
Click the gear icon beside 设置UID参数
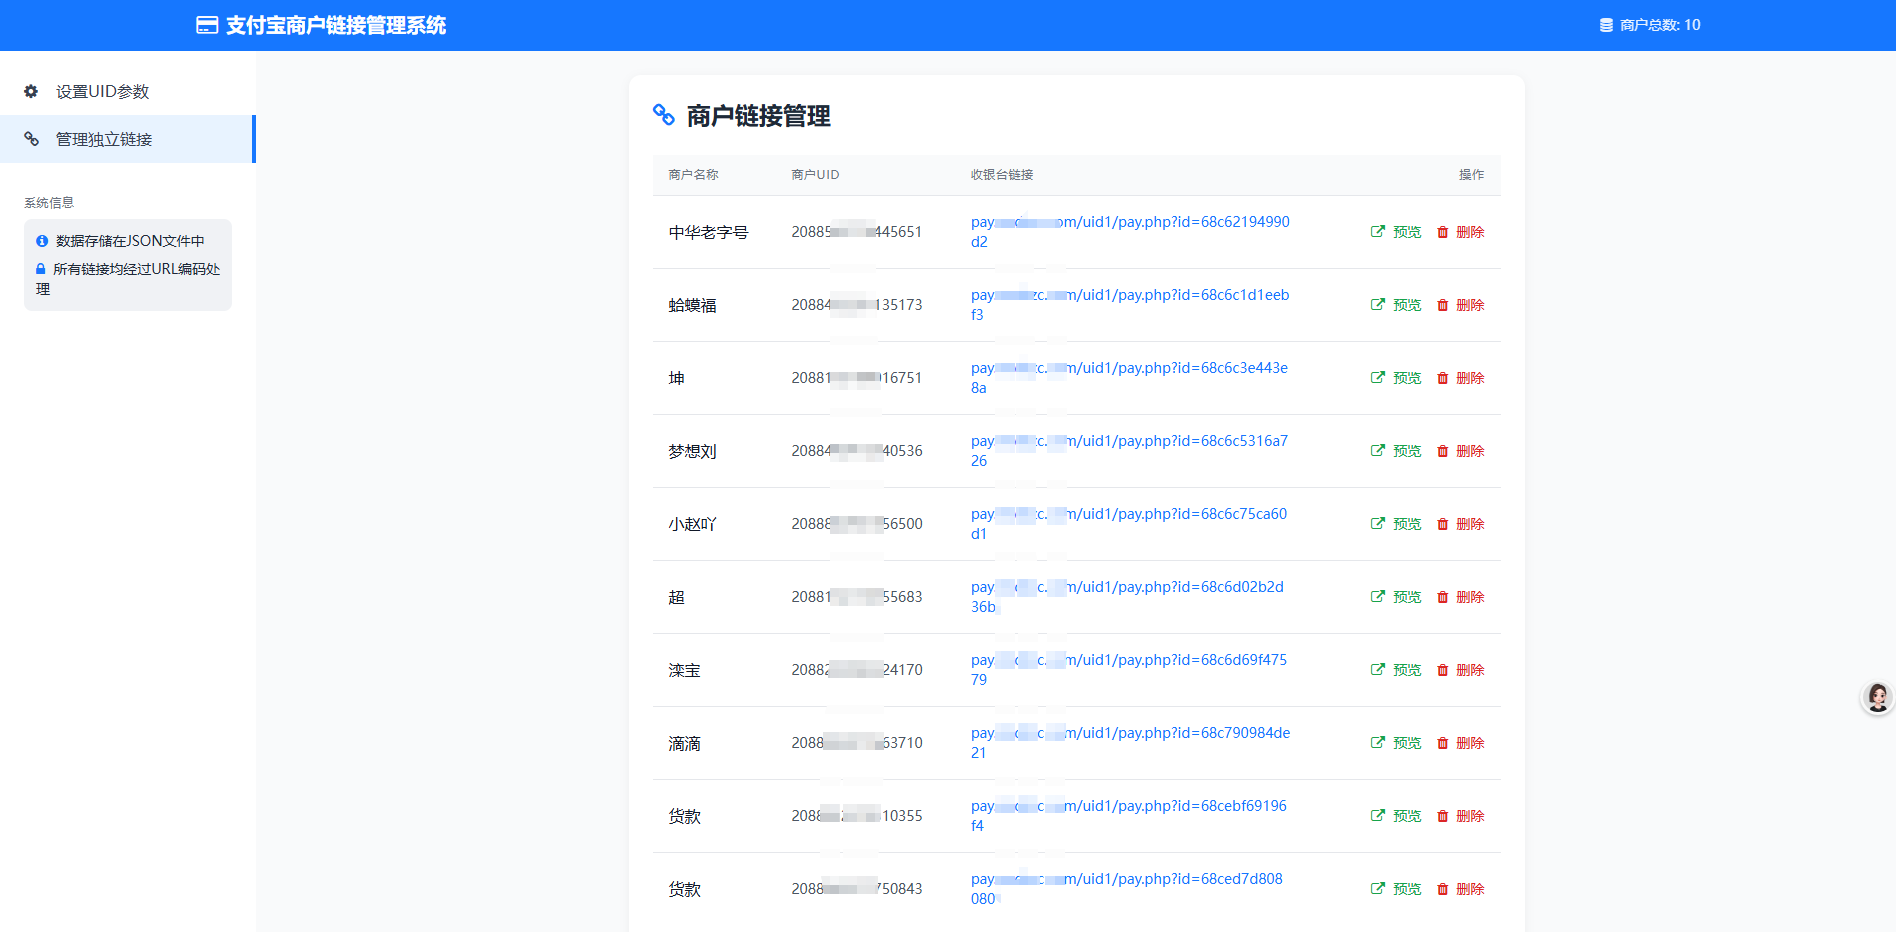pyautogui.click(x=31, y=91)
